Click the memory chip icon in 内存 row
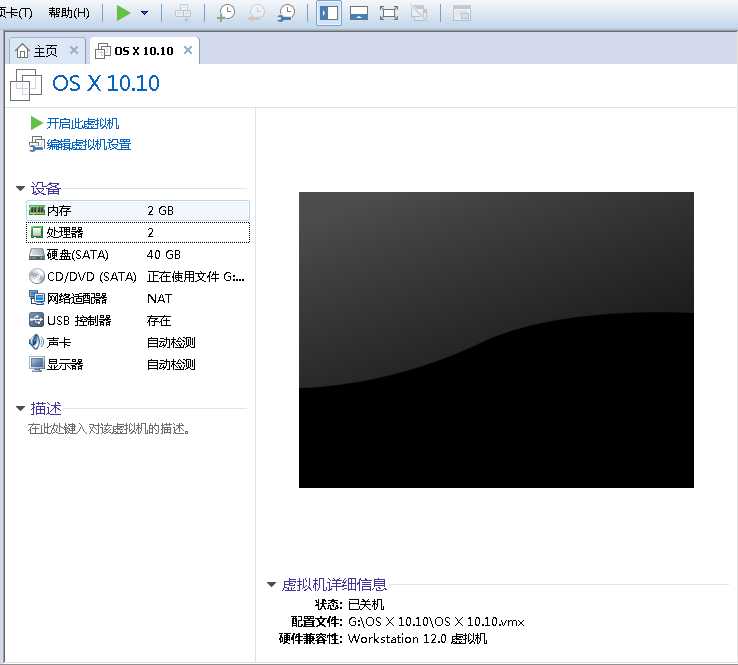 tap(36, 210)
